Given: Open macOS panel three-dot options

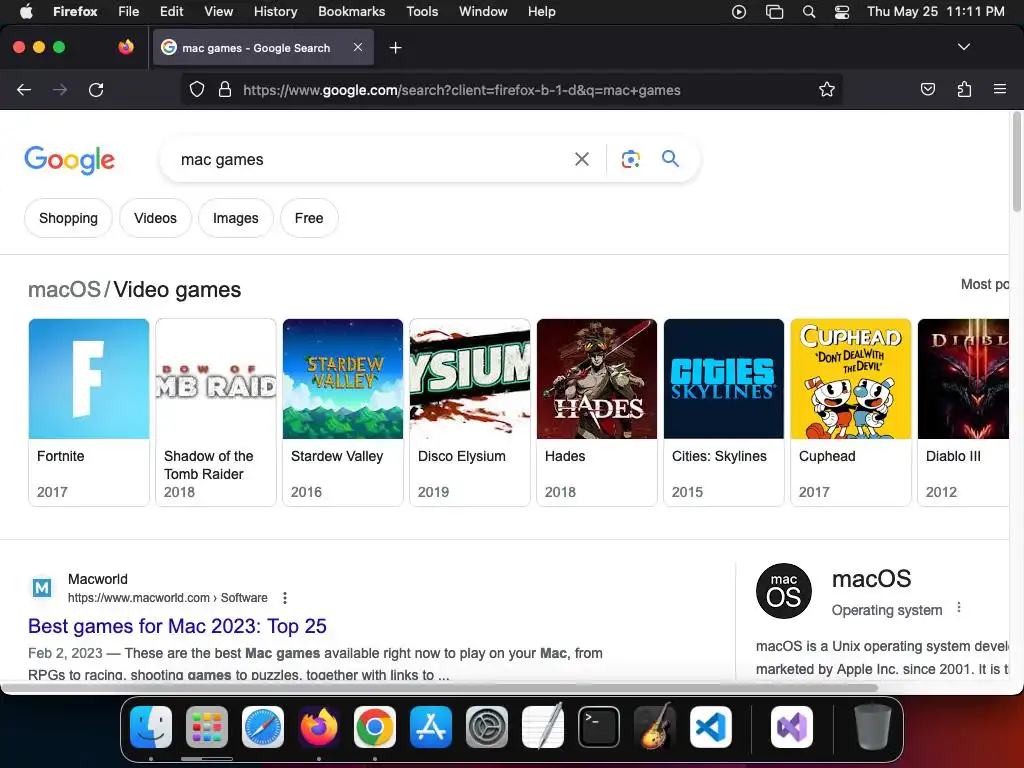Looking at the screenshot, I should coord(959,607).
